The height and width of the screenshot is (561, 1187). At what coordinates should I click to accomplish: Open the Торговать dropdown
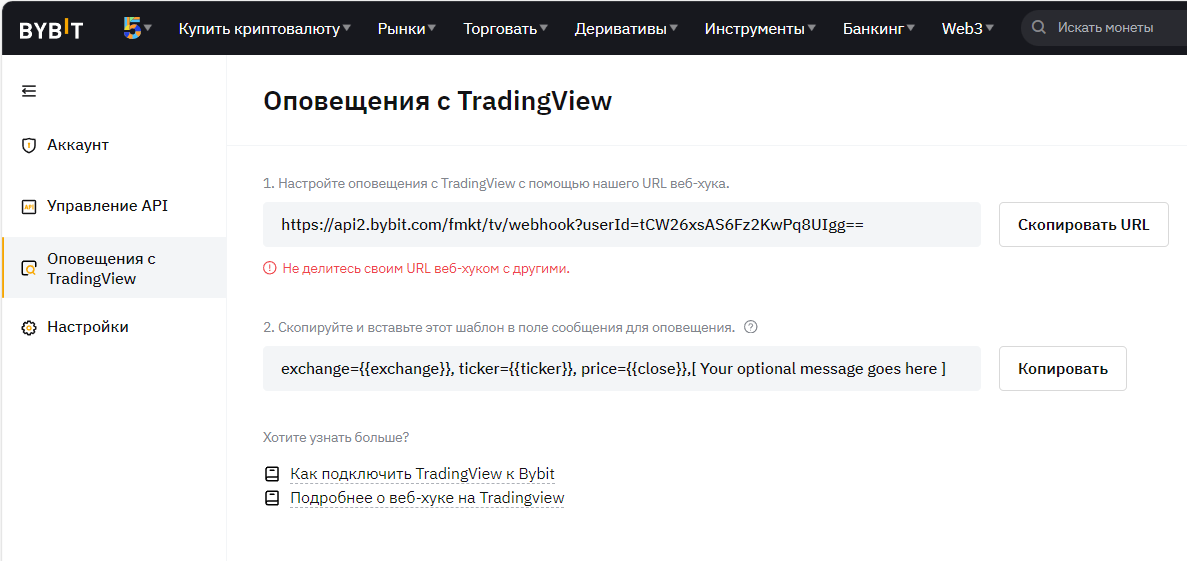pyautogui.click(x=506, y=29)
